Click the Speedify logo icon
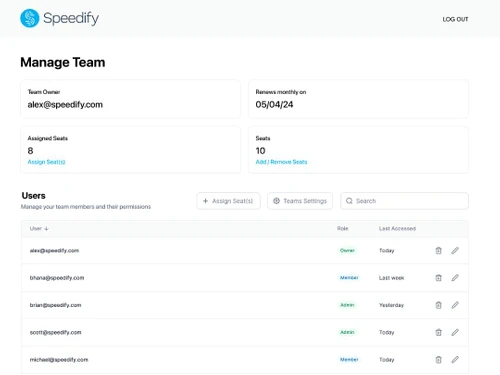 (30, 18)
